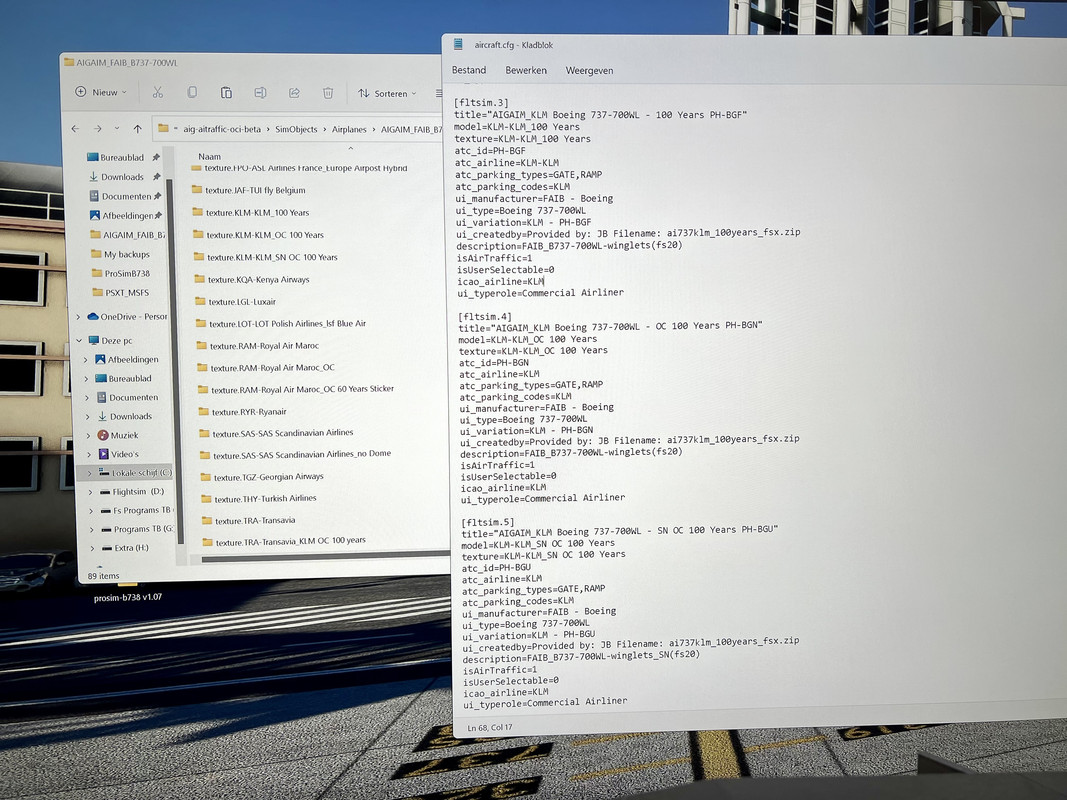This screenshot has height=800, width=1067.
Task: Select folder texture.RAM-Royal Air Maroc_OC
Action: (x=266, y=367)
